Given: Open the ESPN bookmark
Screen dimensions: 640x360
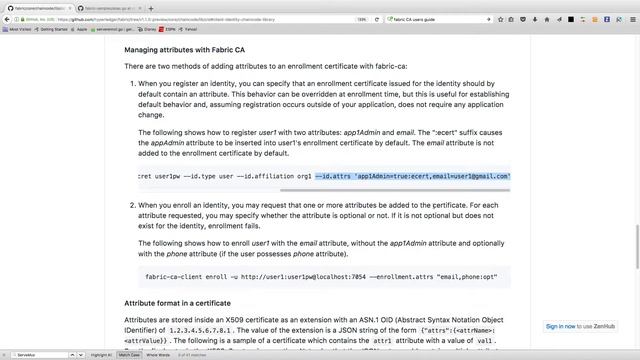Looking at the screenshot, I should pos(167,29).
